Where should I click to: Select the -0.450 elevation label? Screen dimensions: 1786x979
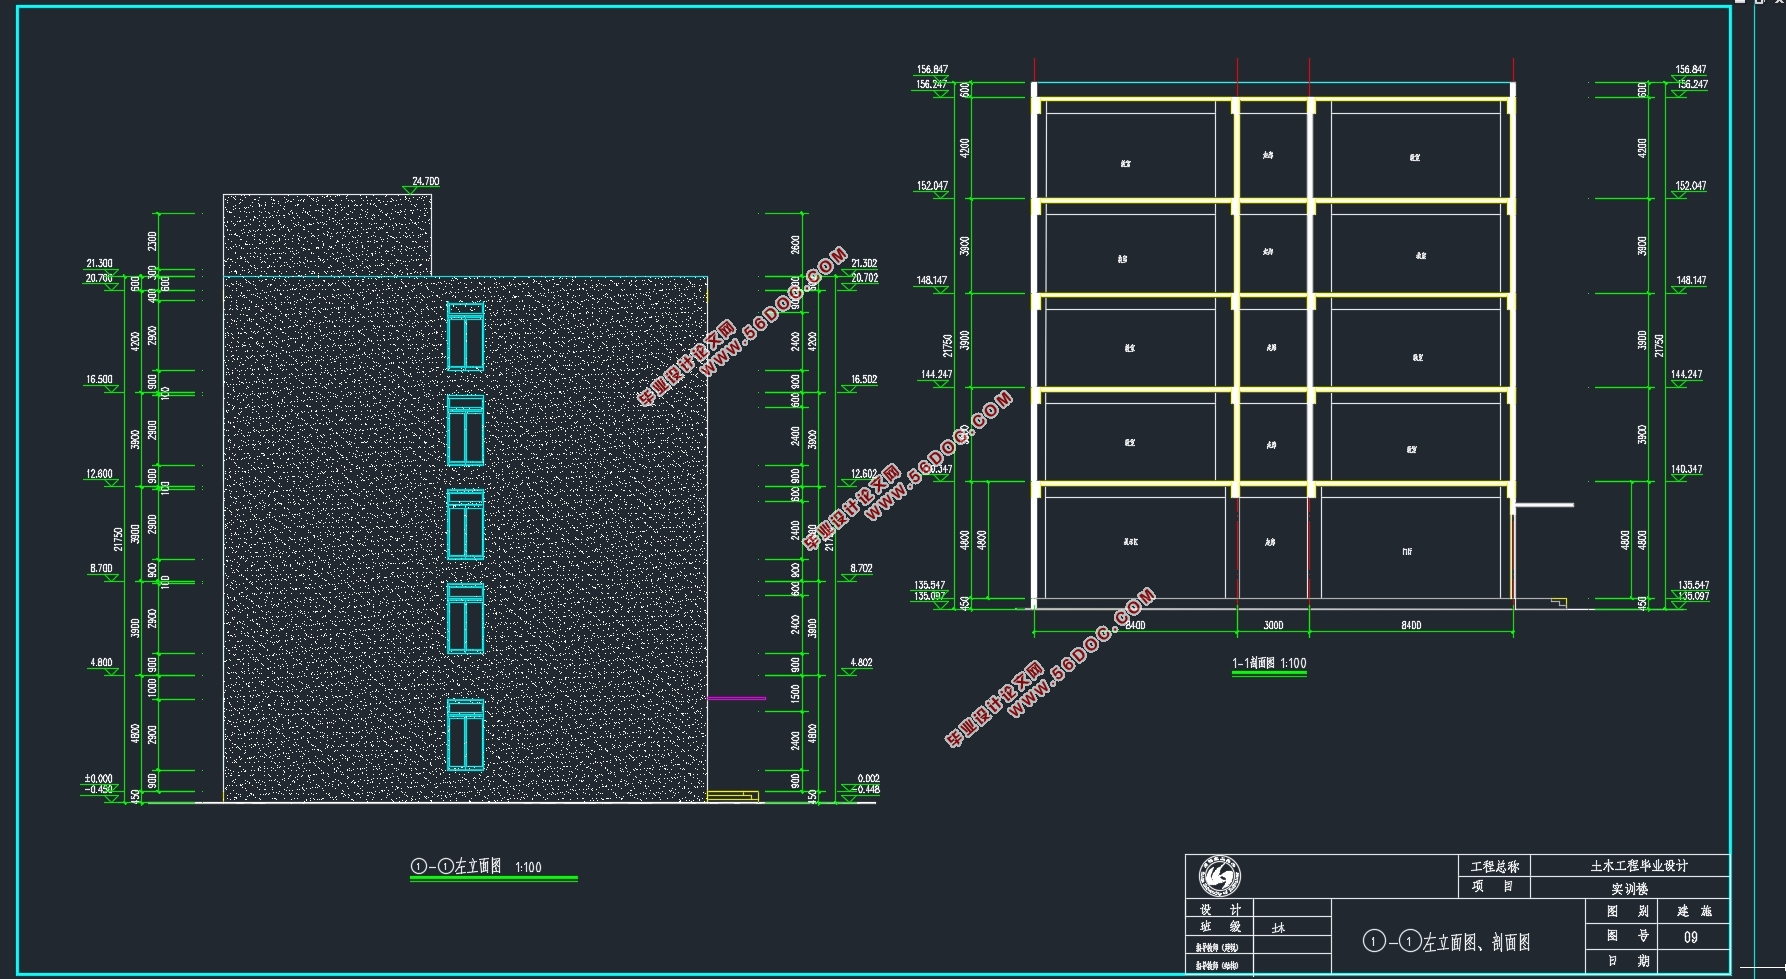[x=99, y=789]
